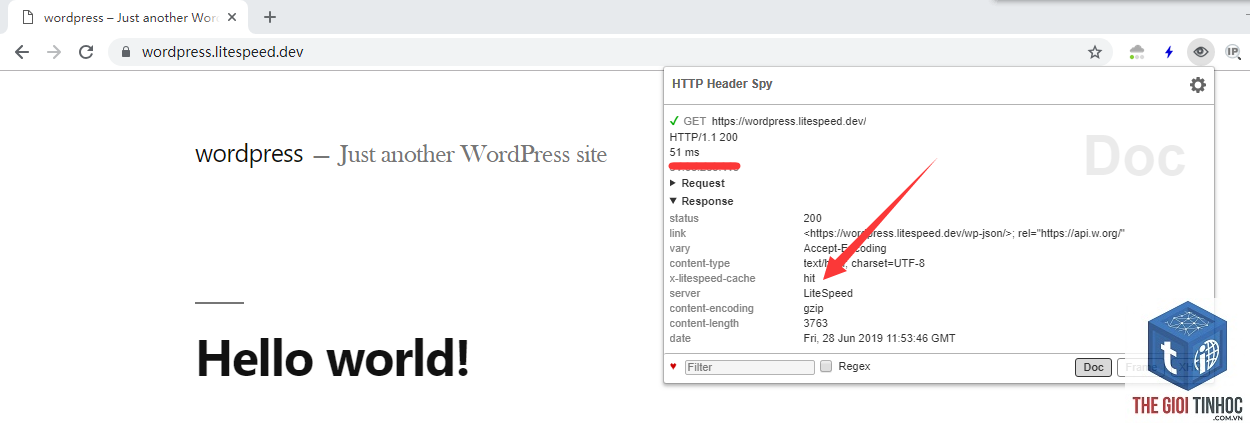Click the status header name
The height and width of the screenshot is (423, 1250).
[x=684, y=218]
